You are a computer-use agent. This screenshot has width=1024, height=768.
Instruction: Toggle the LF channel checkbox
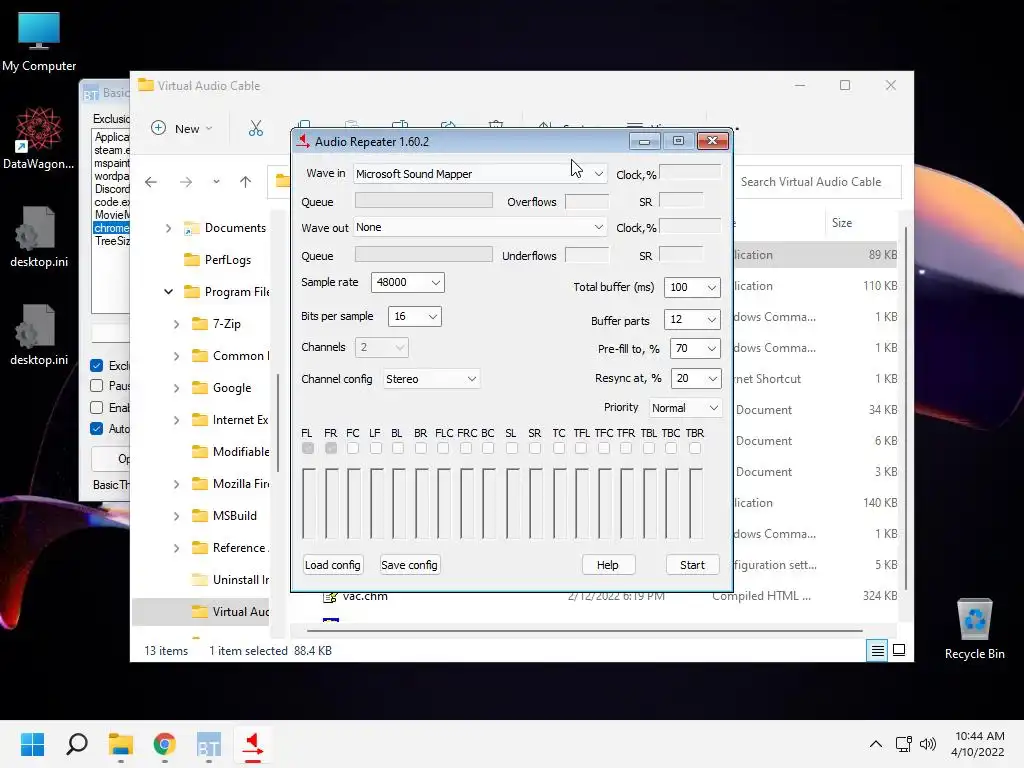[376, 448]
